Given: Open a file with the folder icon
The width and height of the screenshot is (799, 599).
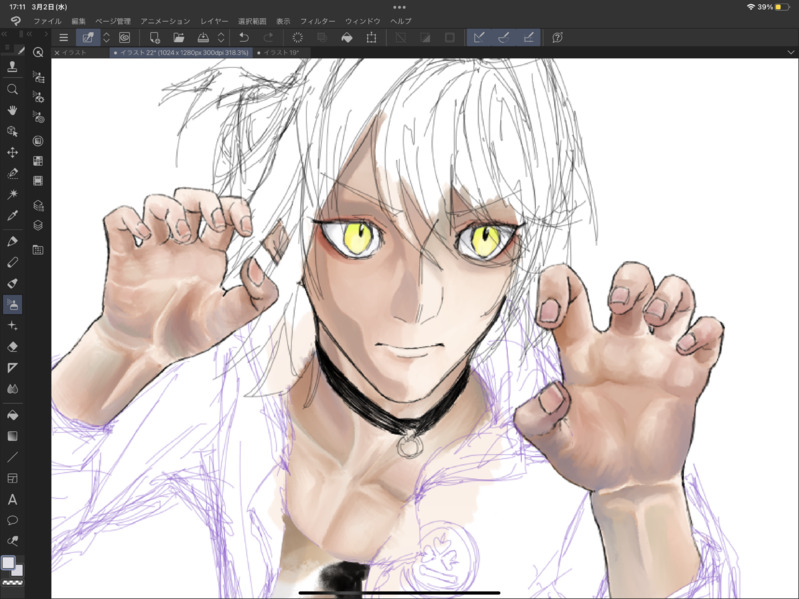Looking at the screenshot, I should coord(178,38).
